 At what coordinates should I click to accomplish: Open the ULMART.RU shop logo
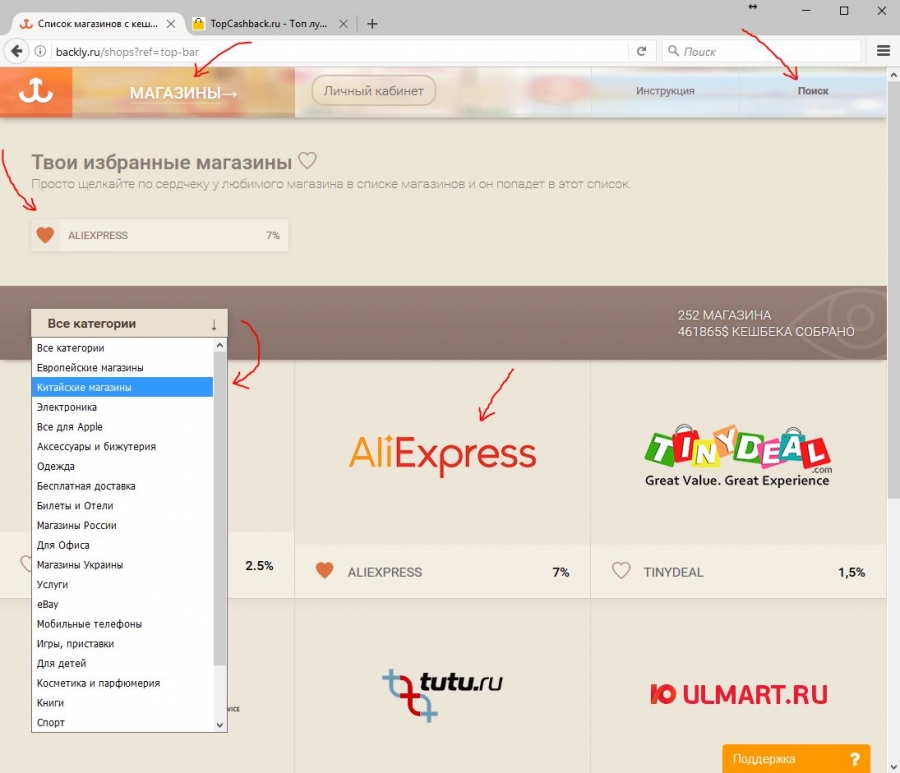tap(739, 694)
